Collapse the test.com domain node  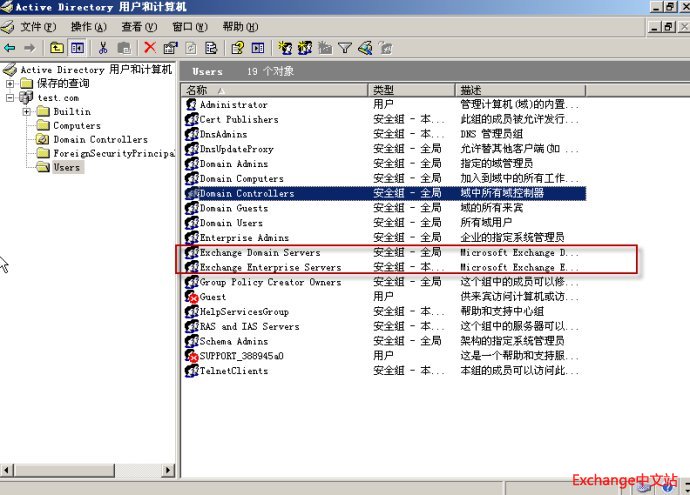(10, 98)
